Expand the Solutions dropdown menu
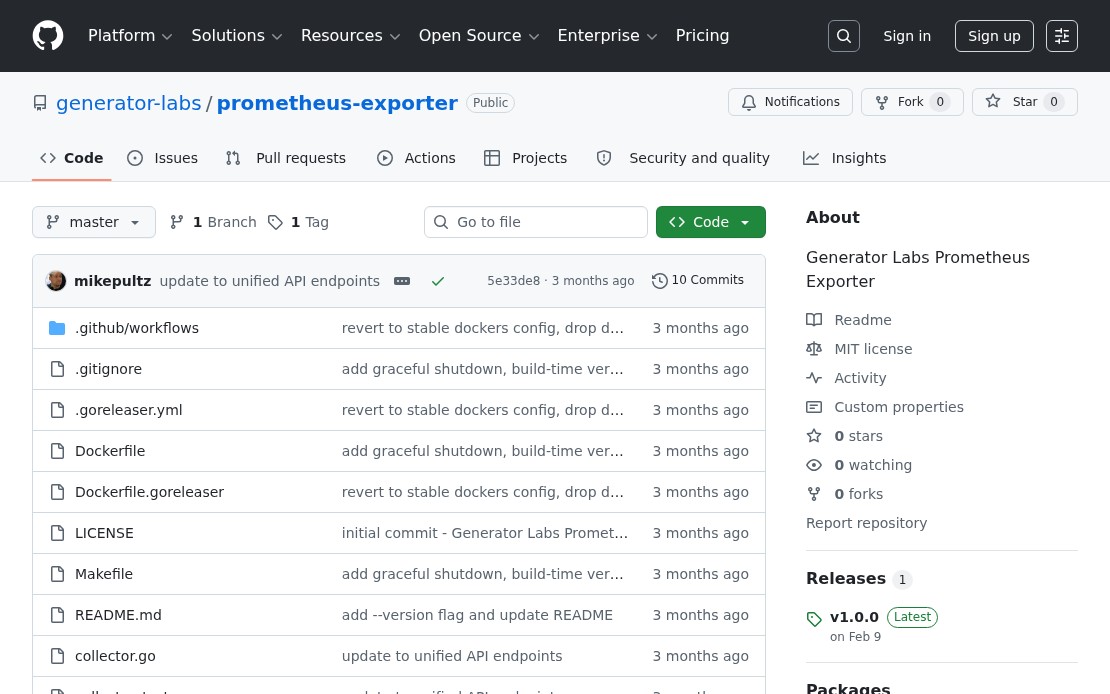The height and width of the screenshot is (694, 1110). coord(236,35)
